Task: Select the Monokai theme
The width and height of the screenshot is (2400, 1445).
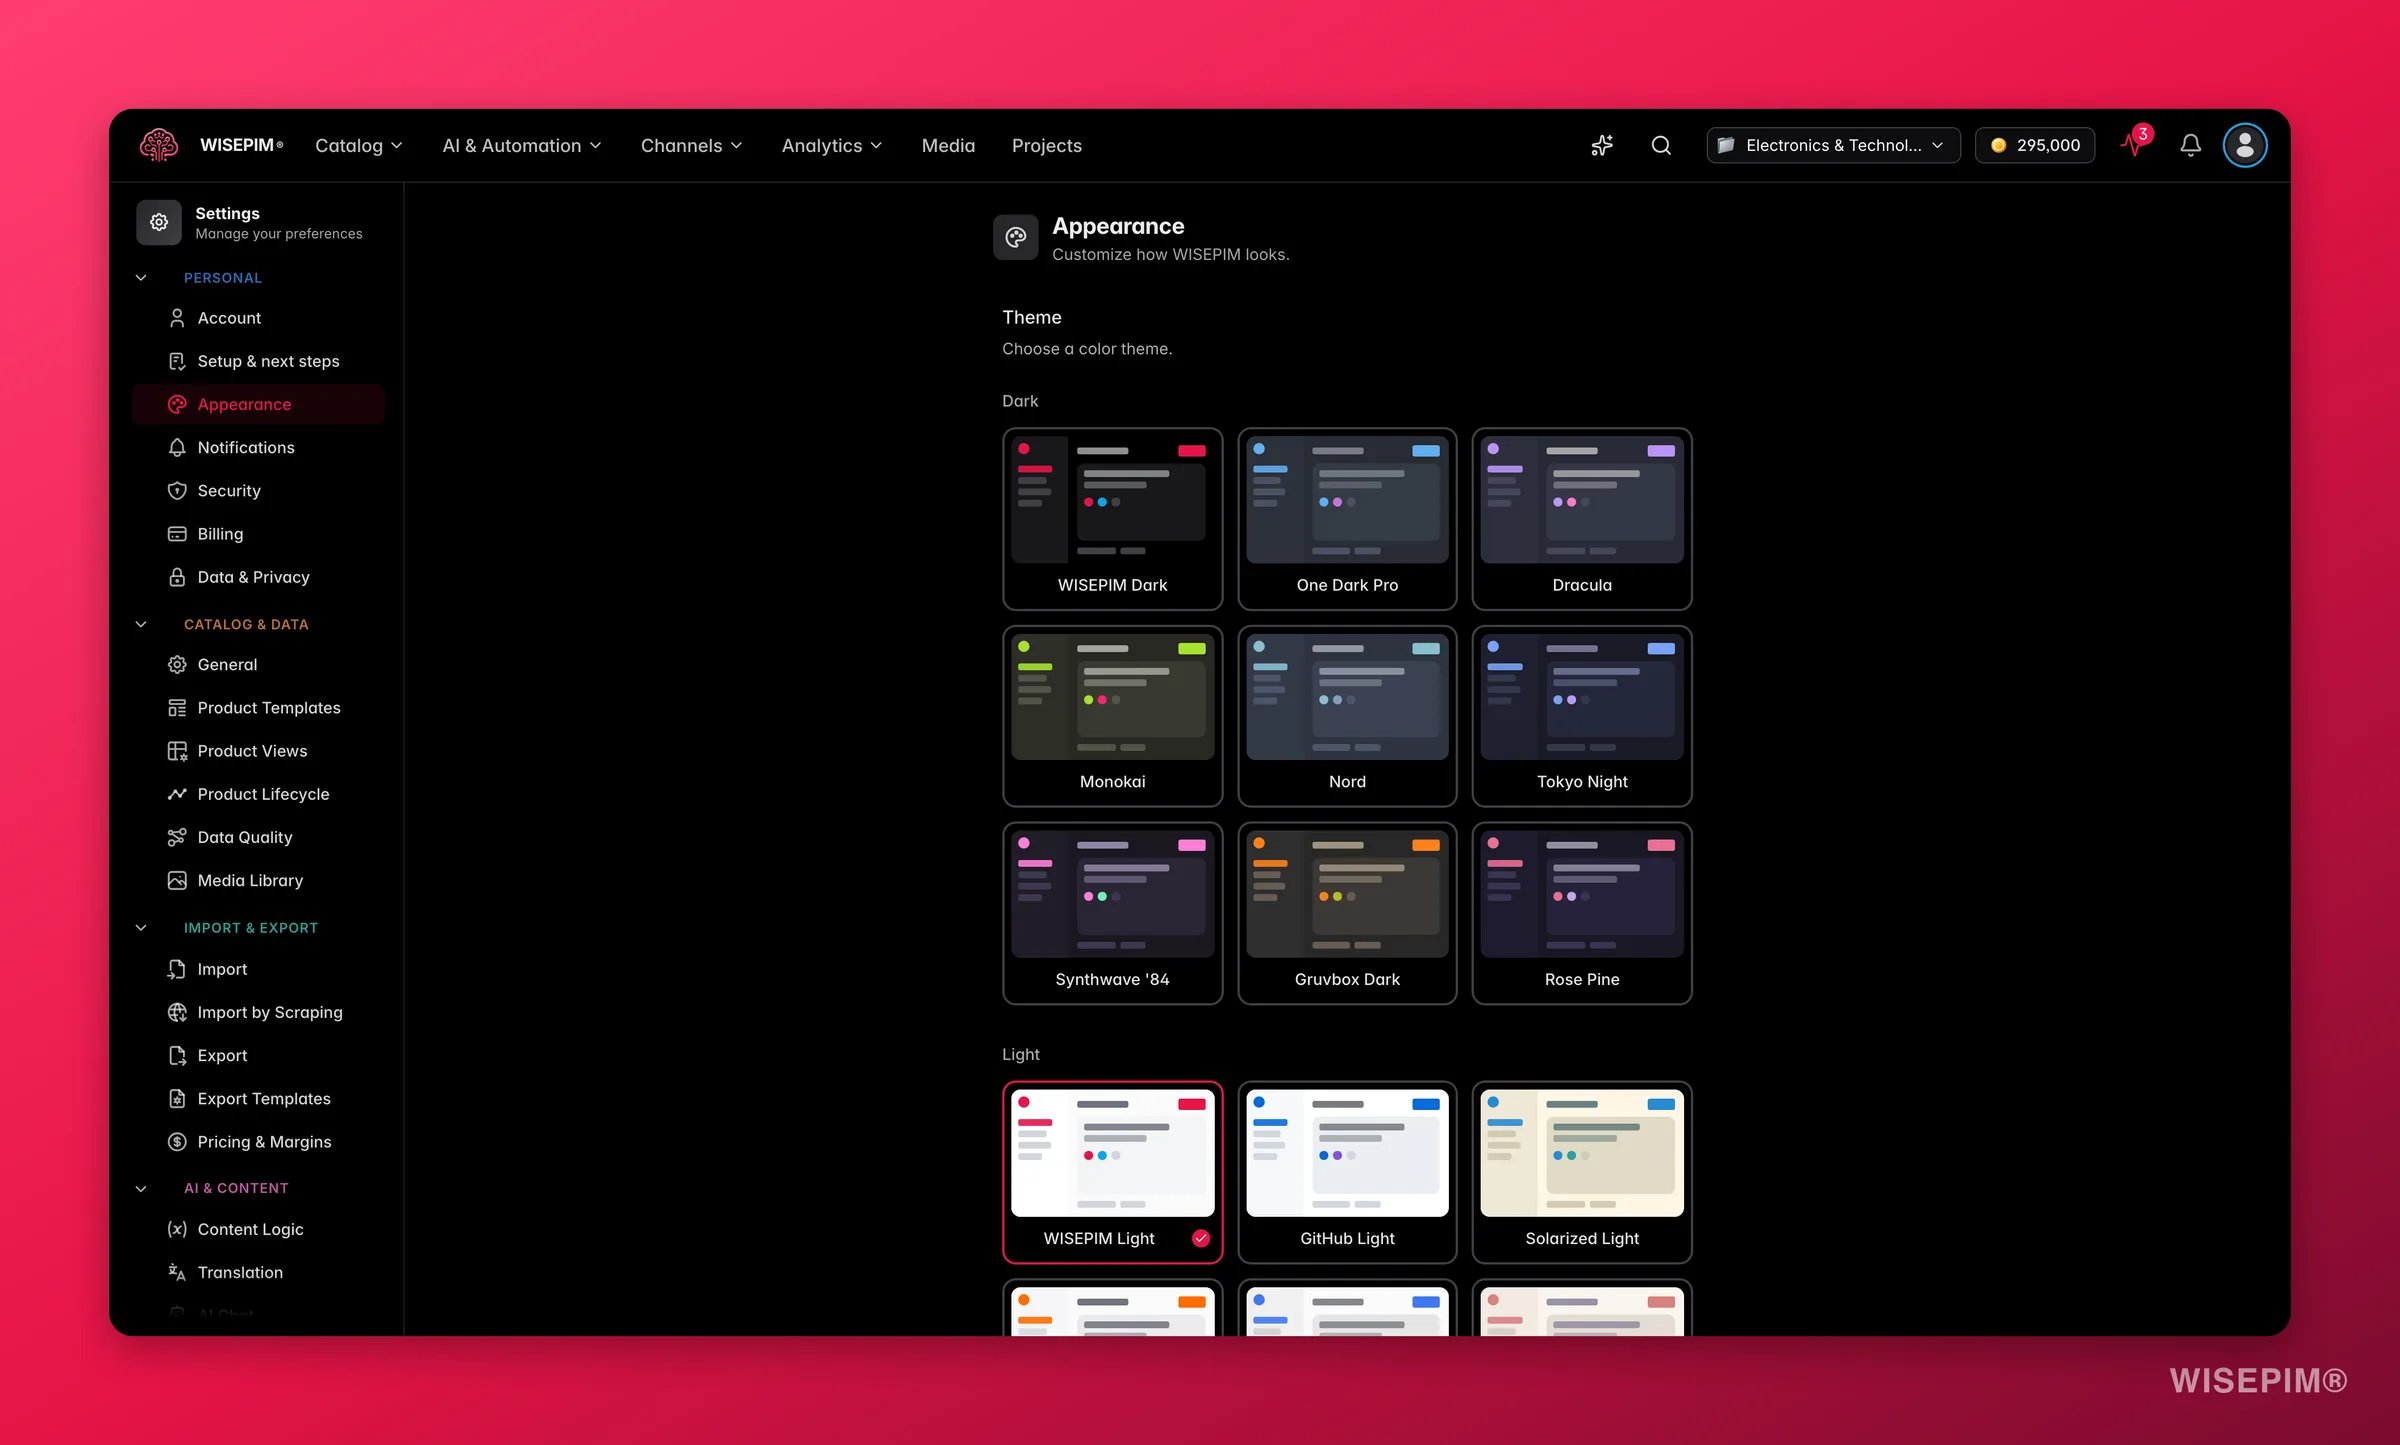Action: click(1112, 716)
